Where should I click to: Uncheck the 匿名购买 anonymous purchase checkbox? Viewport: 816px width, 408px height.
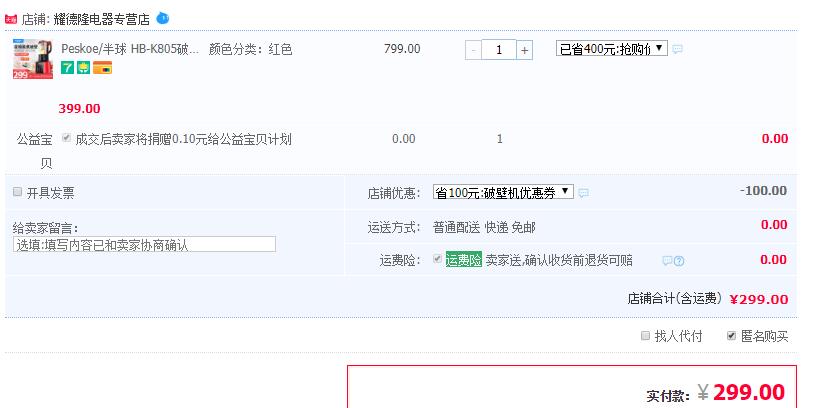click(x=731, y=336)
